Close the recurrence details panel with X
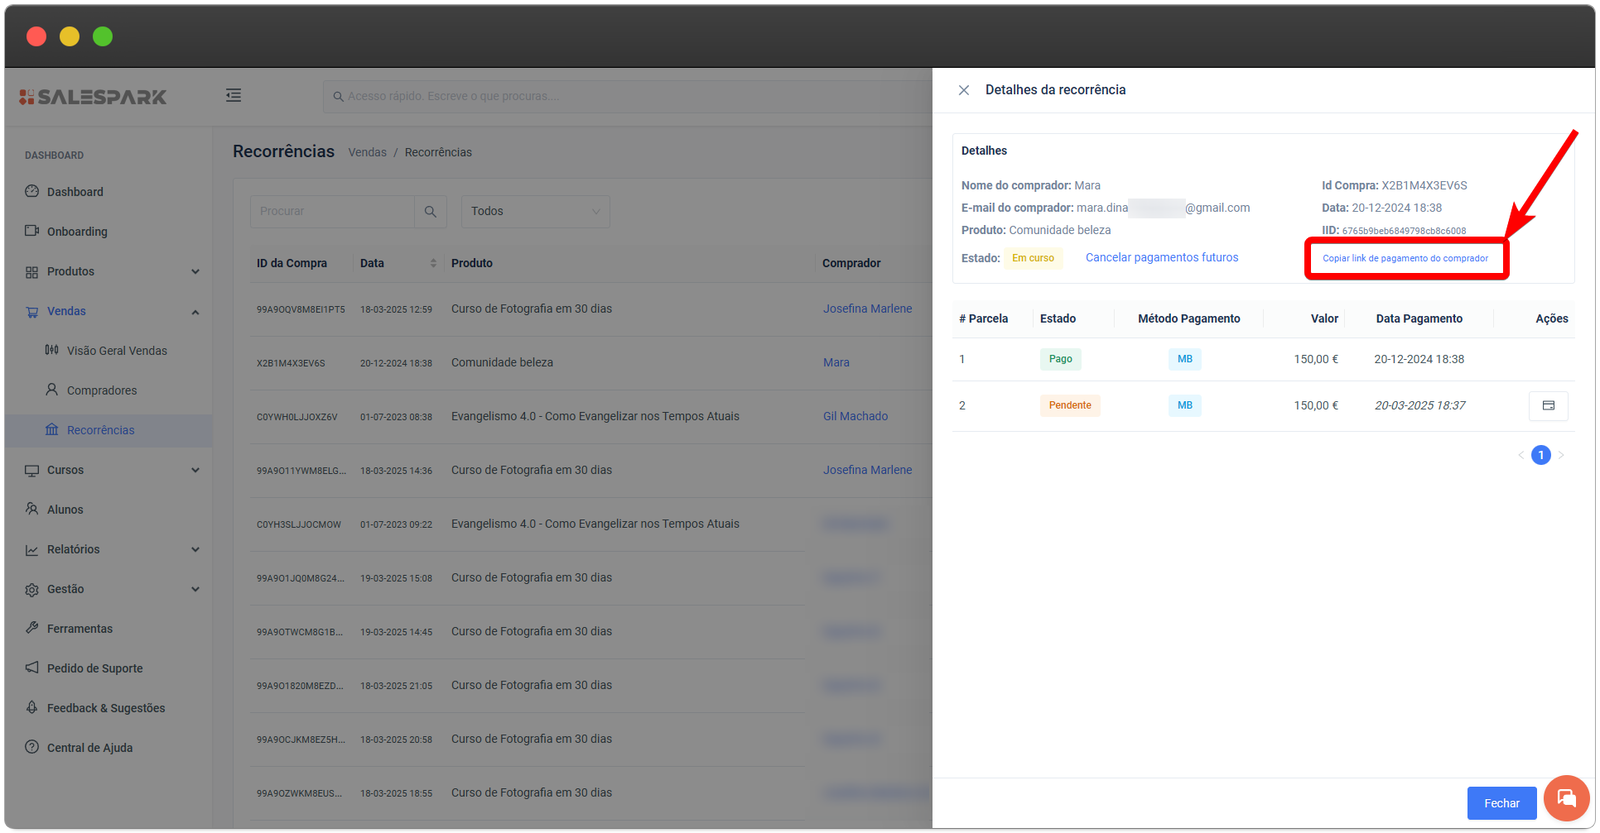1600x833 pixels. click(x=964, y=90)
